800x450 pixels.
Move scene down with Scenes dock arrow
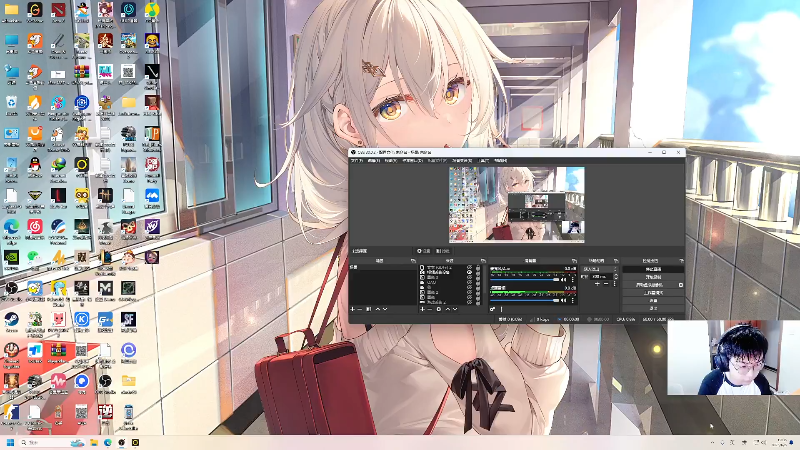coord(385,309)
